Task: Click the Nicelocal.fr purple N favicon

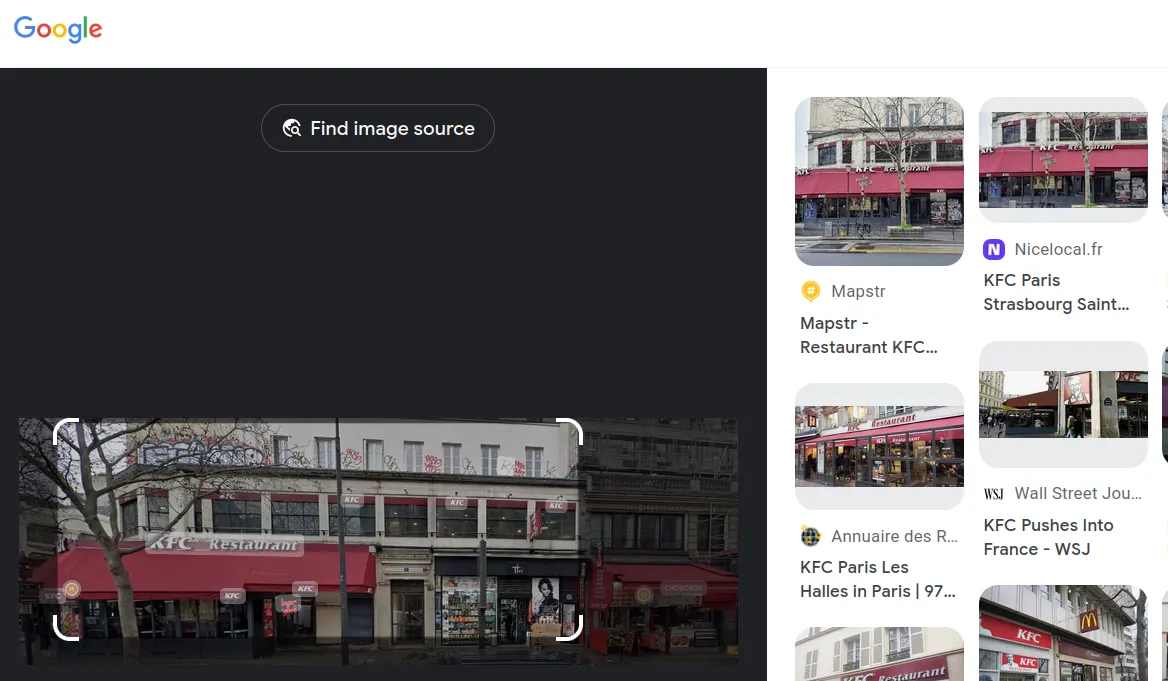Action: 993,249
